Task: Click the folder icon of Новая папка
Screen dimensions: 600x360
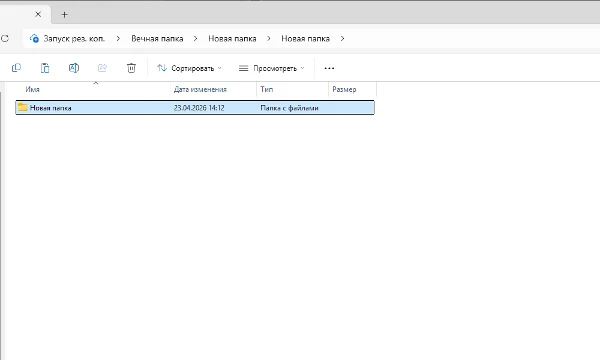Action: (x=23, y=107)
